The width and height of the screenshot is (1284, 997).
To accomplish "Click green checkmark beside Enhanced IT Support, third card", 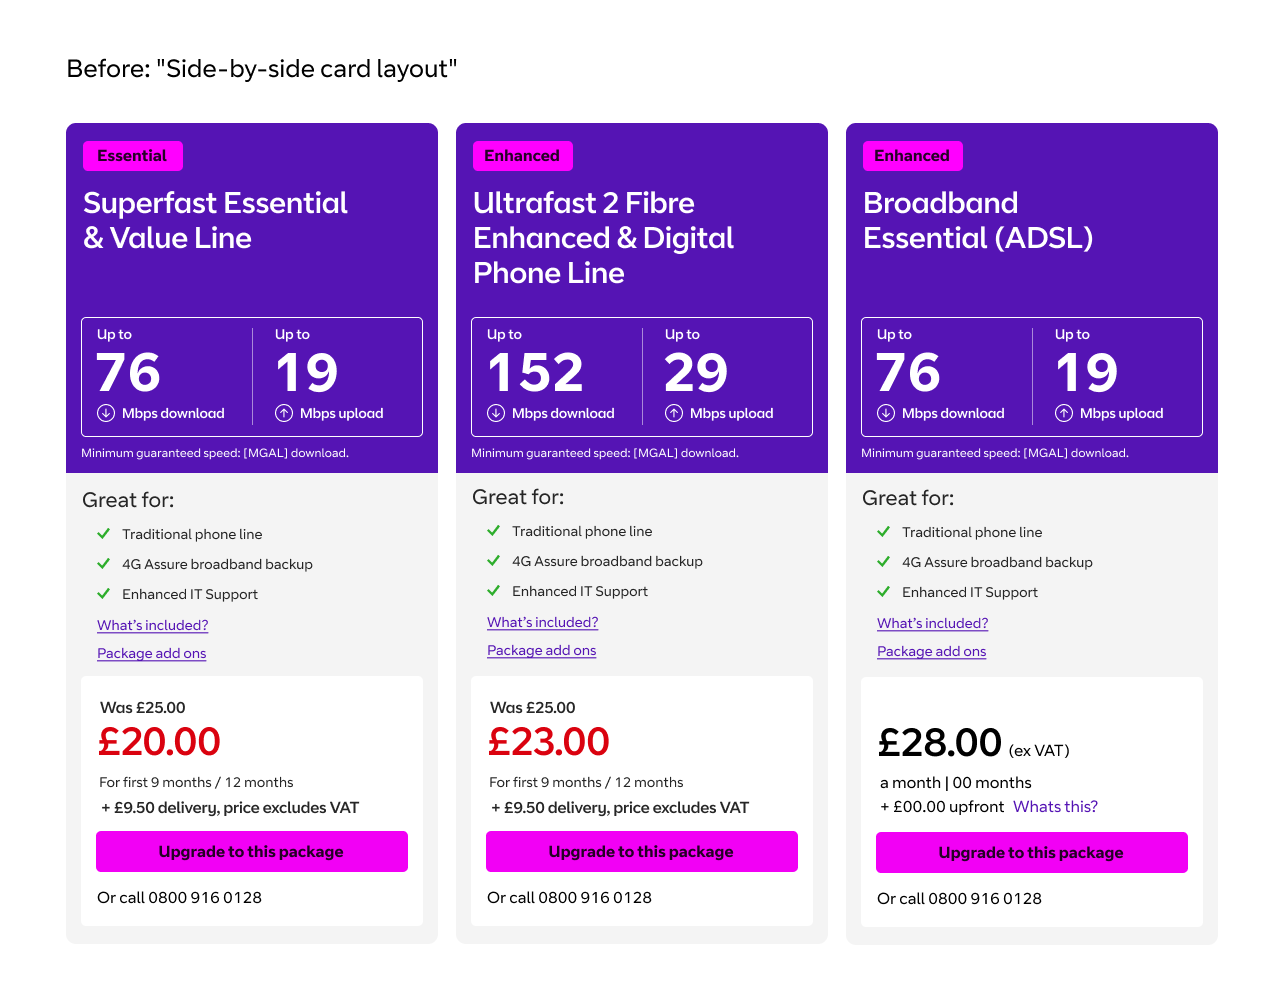I will [x=883, y=592].
